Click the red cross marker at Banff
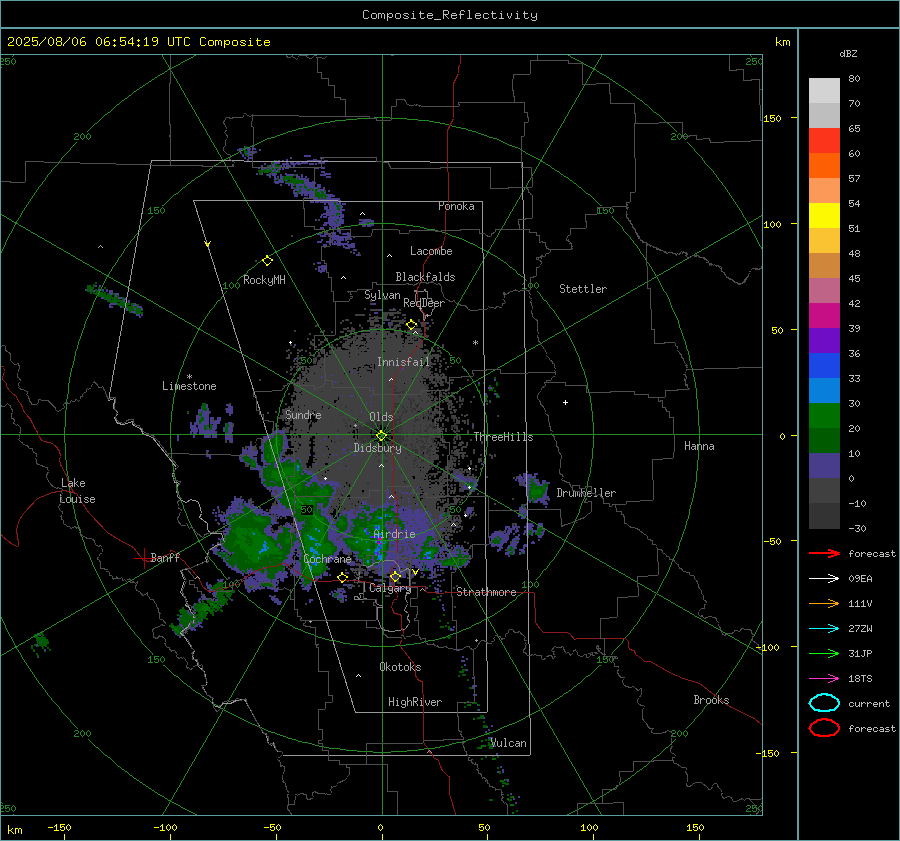The image size is (900, 841). [143, 558]
